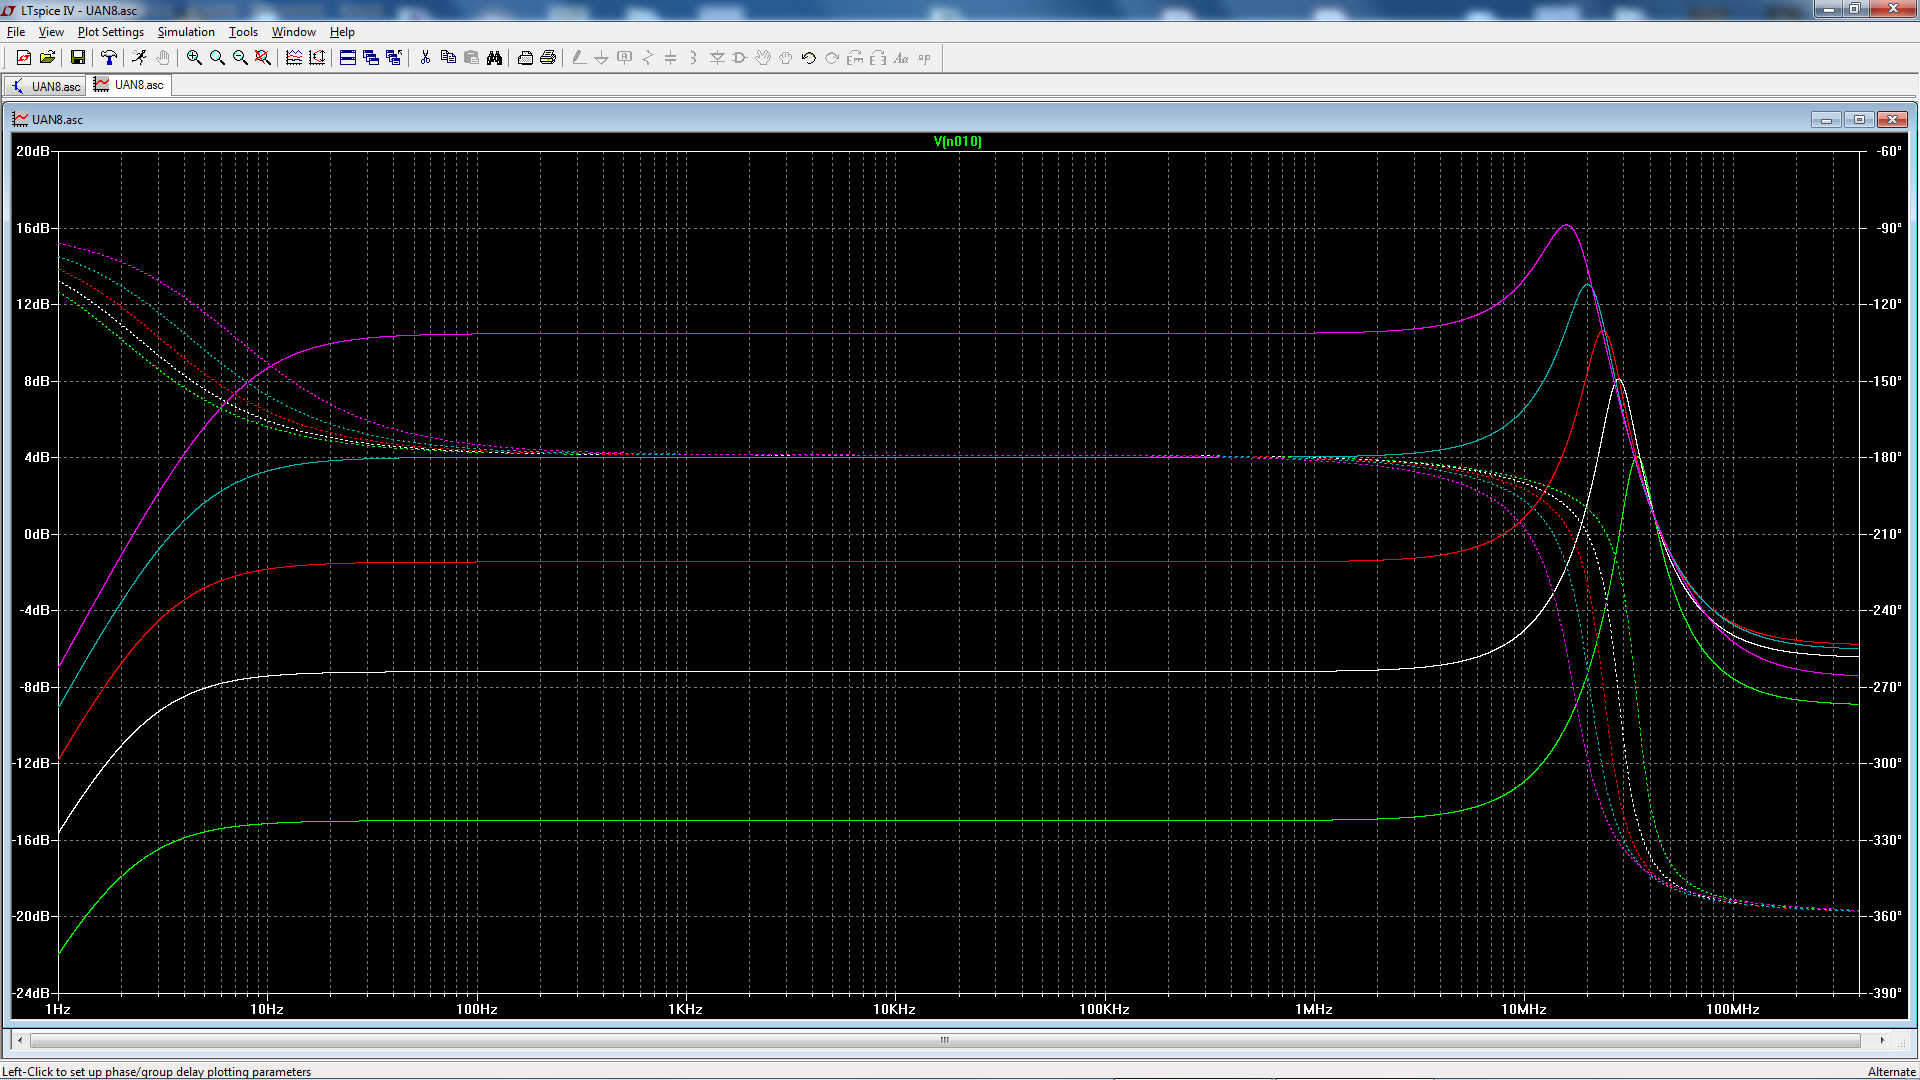Click the Save floppy disk icon
This screenshot has width=1920, height=1080.
pos(77,58)
